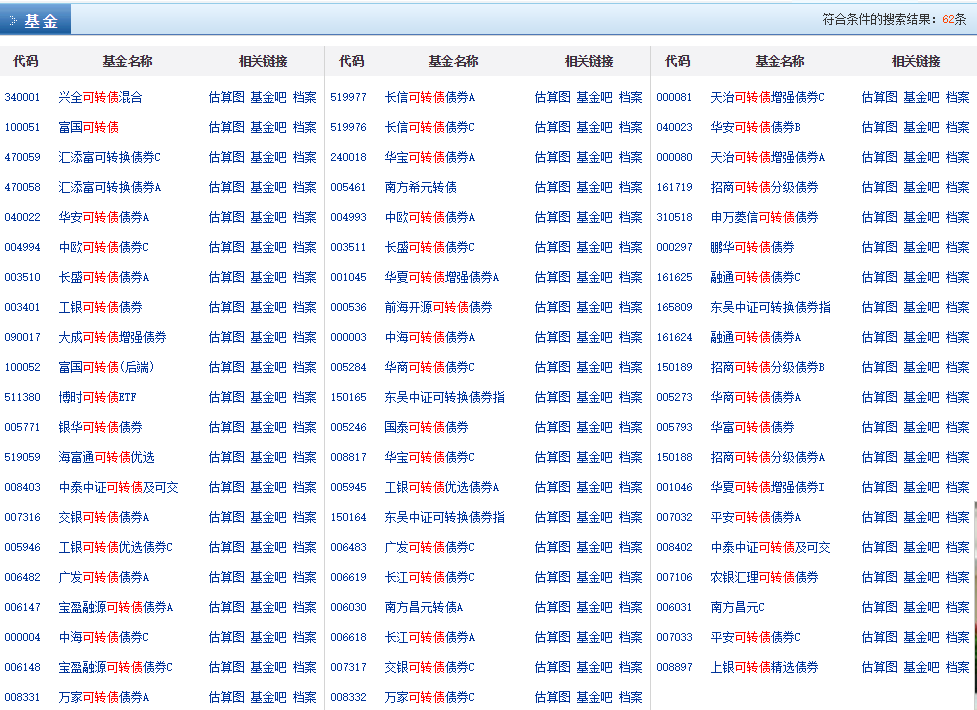Open 鹏华可转债债券 fund link
The height and width of the screenshot is (710, 977).
[753, 247]
